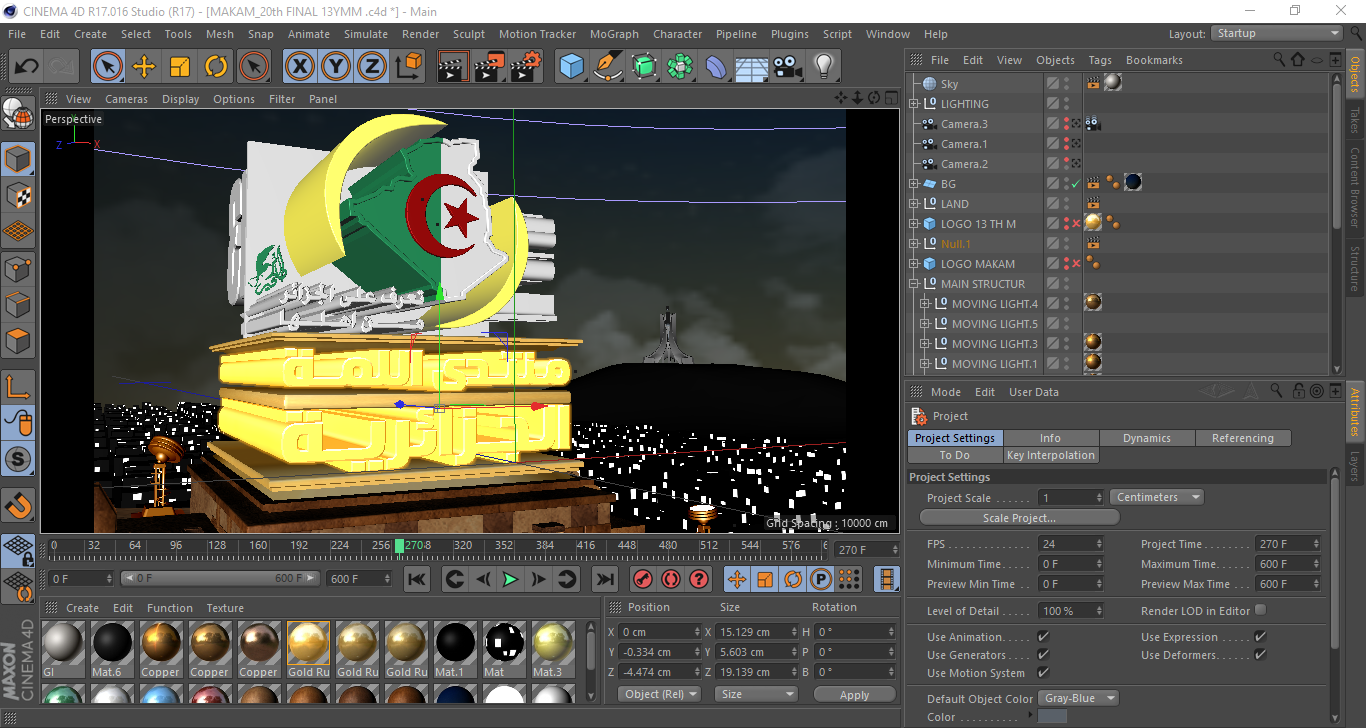Click the Floor environment icon

752,67
